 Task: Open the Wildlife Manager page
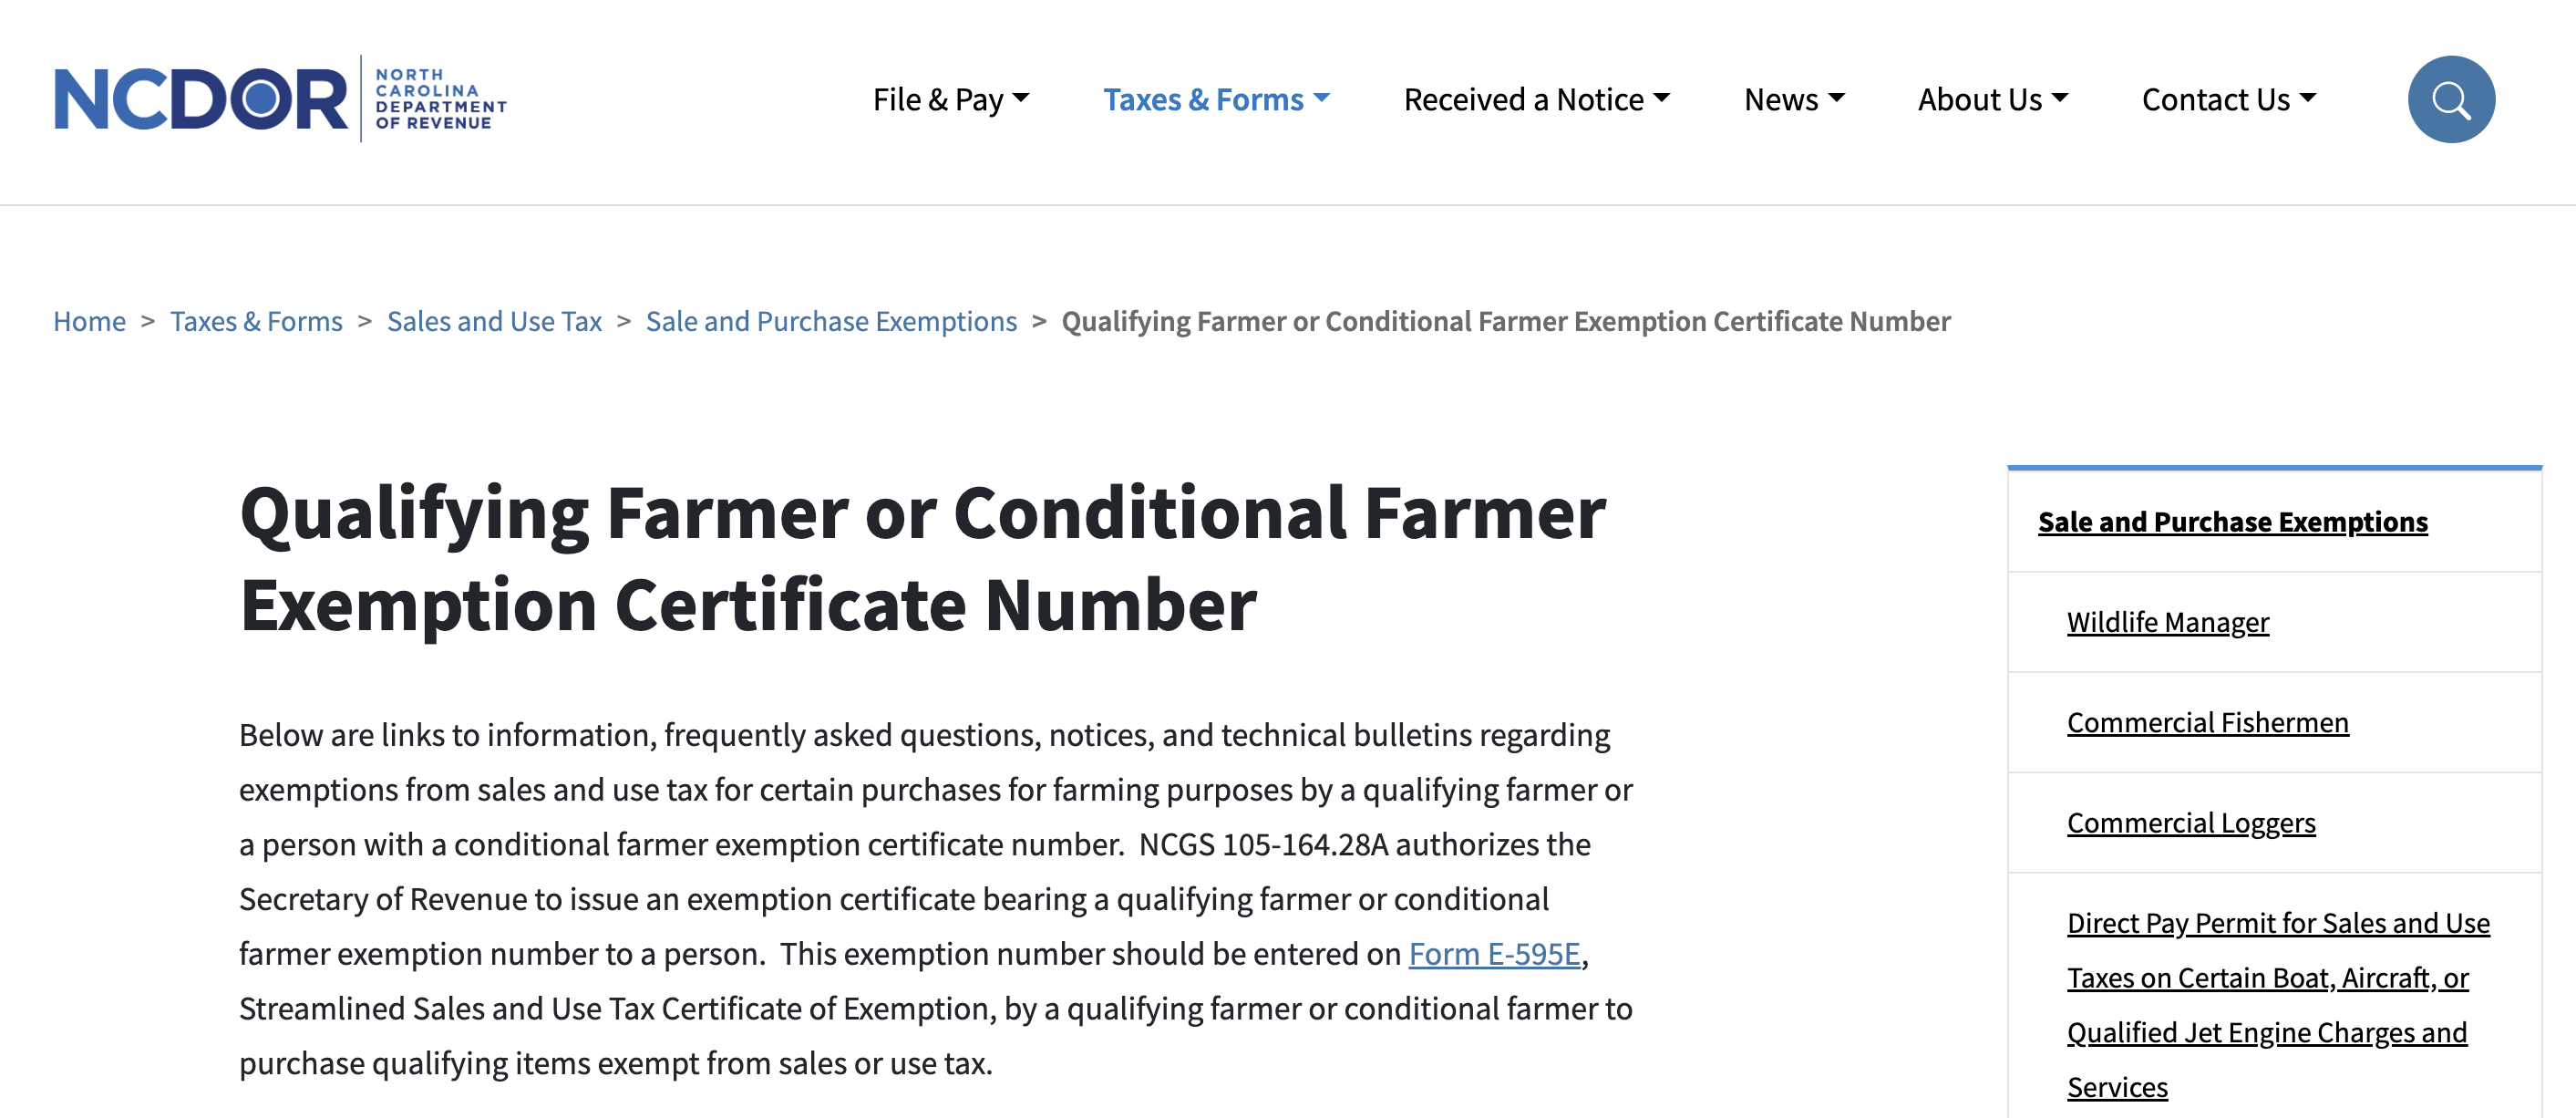(2167, 622)
